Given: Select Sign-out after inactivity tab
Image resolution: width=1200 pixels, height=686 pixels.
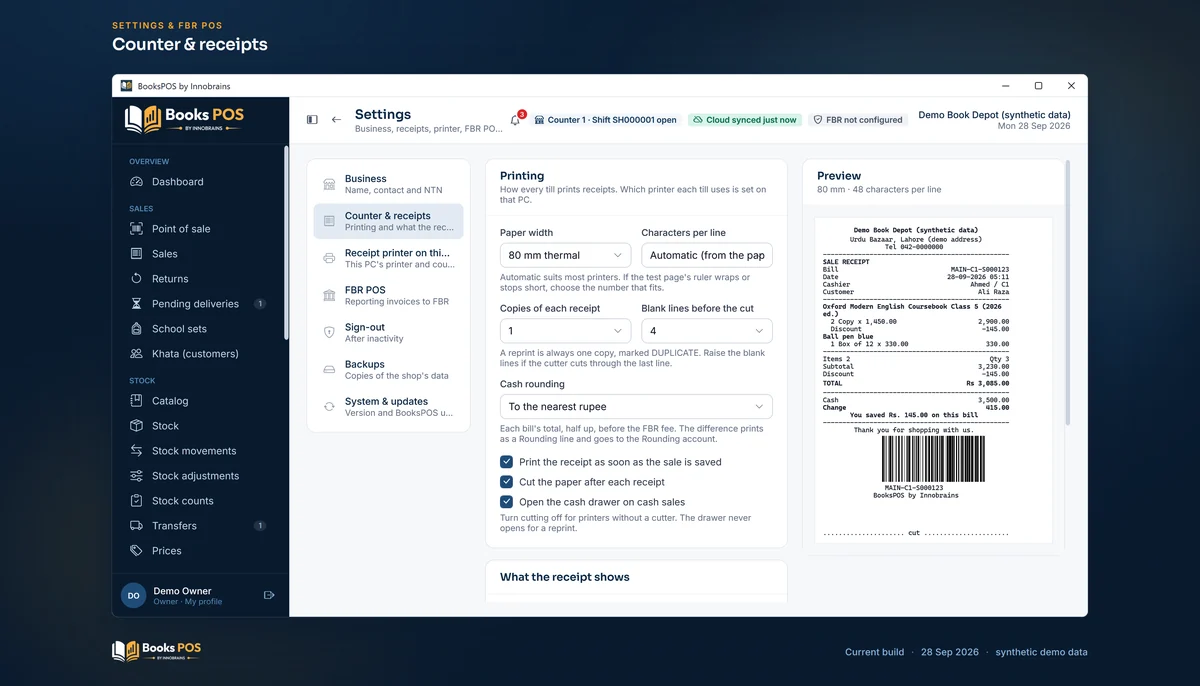Looking at the screenshot, I should pos(388,333).
